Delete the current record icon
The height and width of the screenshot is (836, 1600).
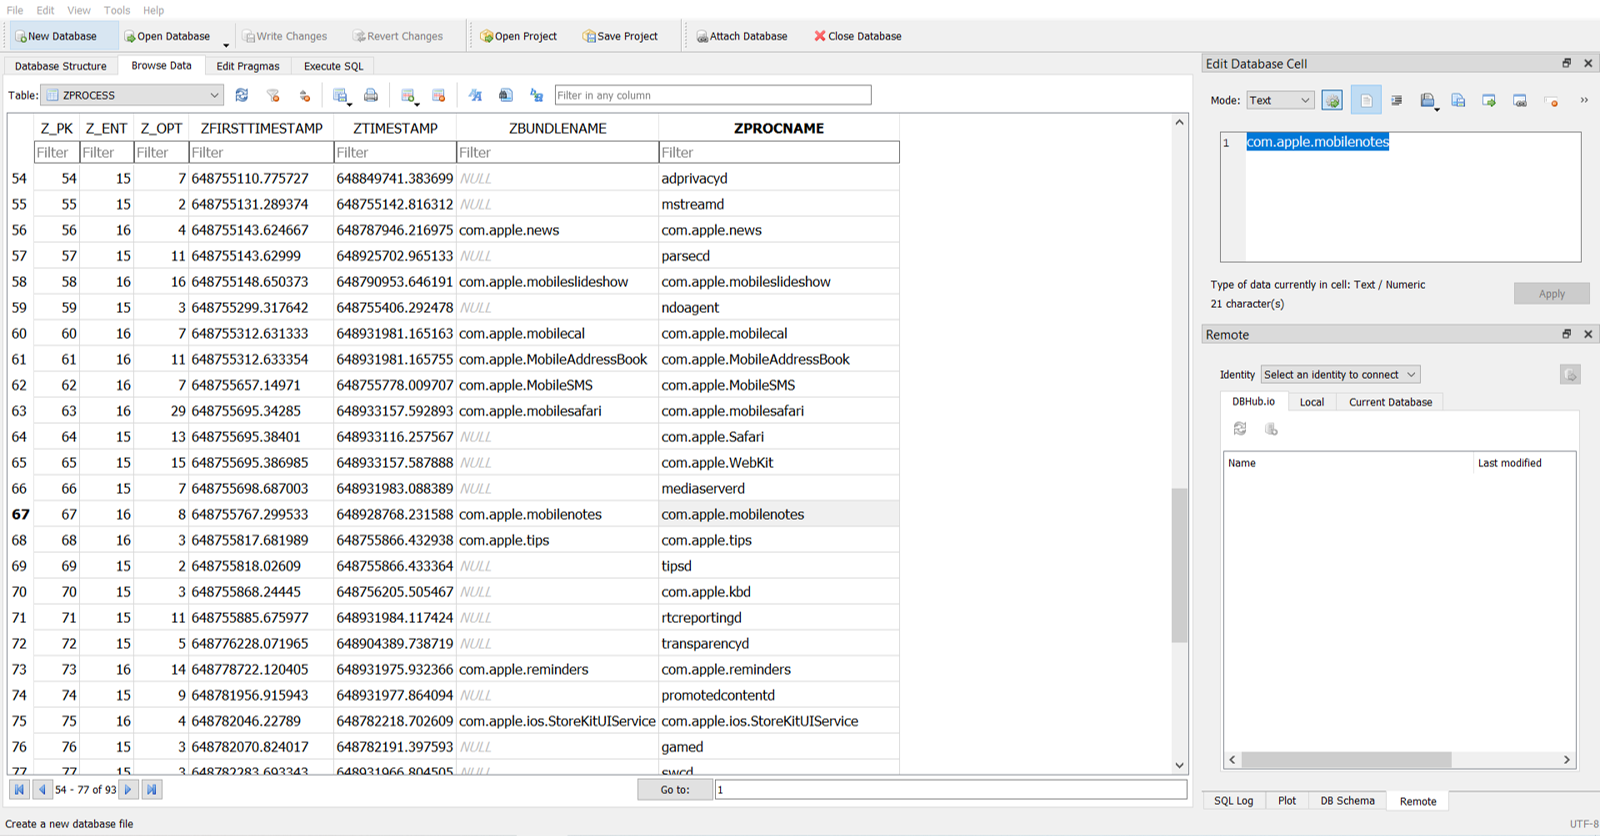pos(439,95)
